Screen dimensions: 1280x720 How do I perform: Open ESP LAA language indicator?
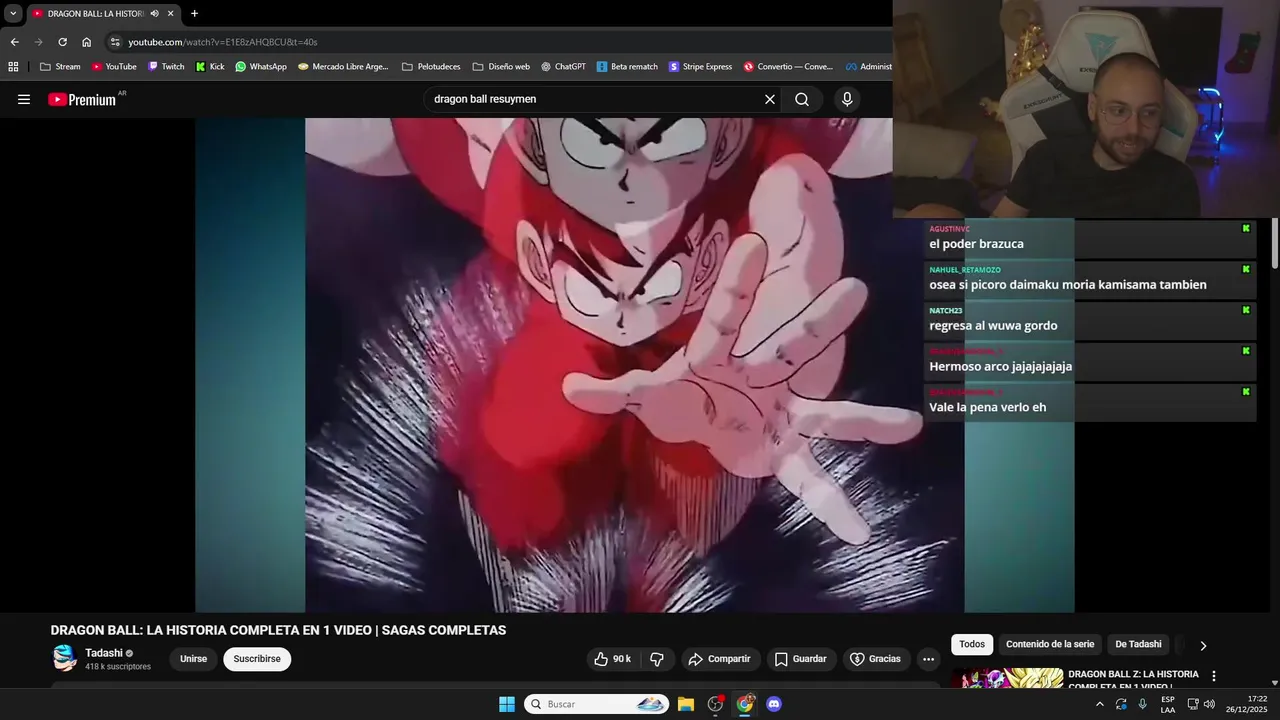(1168, 704)
